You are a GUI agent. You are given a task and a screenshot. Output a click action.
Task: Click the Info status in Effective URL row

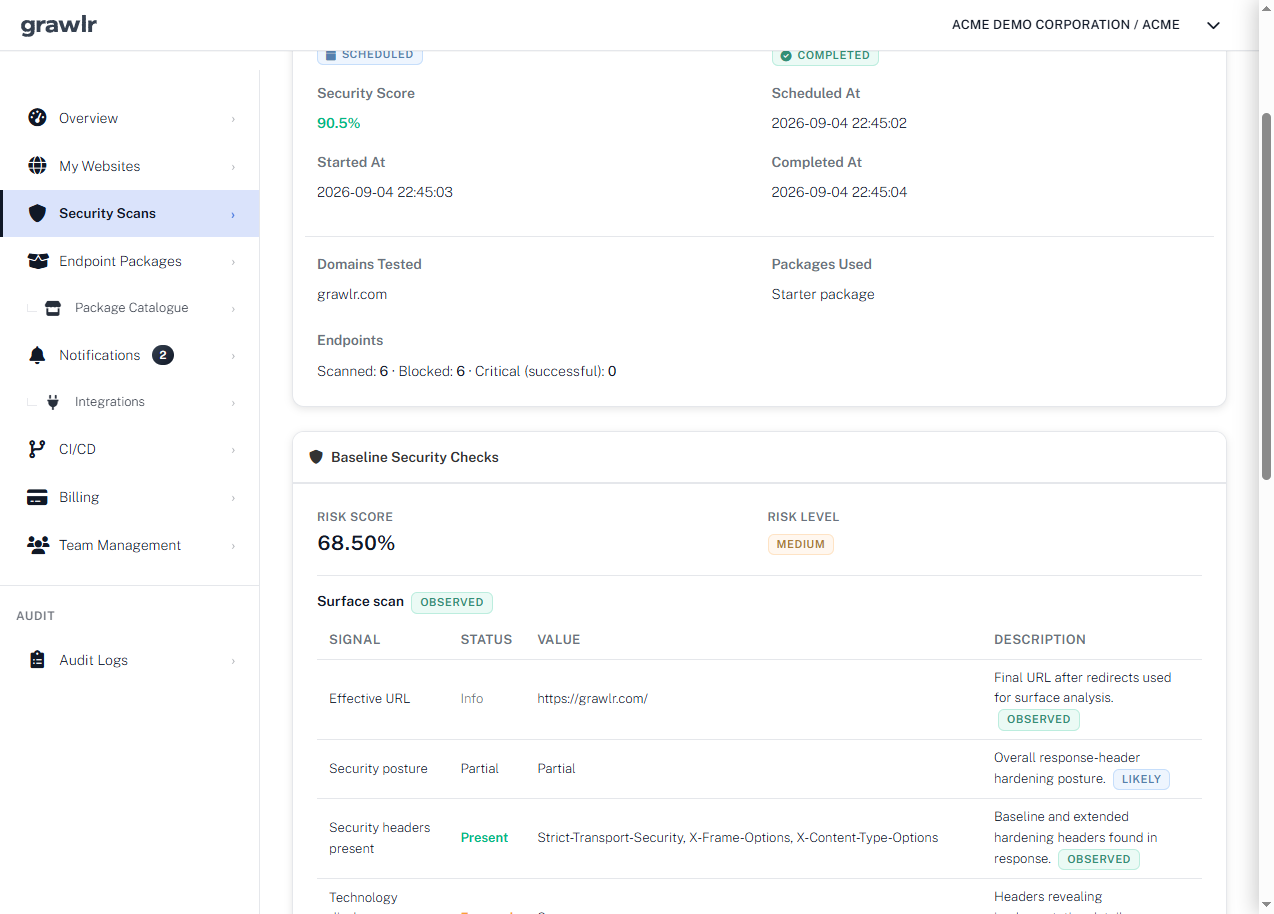(472, 699)
